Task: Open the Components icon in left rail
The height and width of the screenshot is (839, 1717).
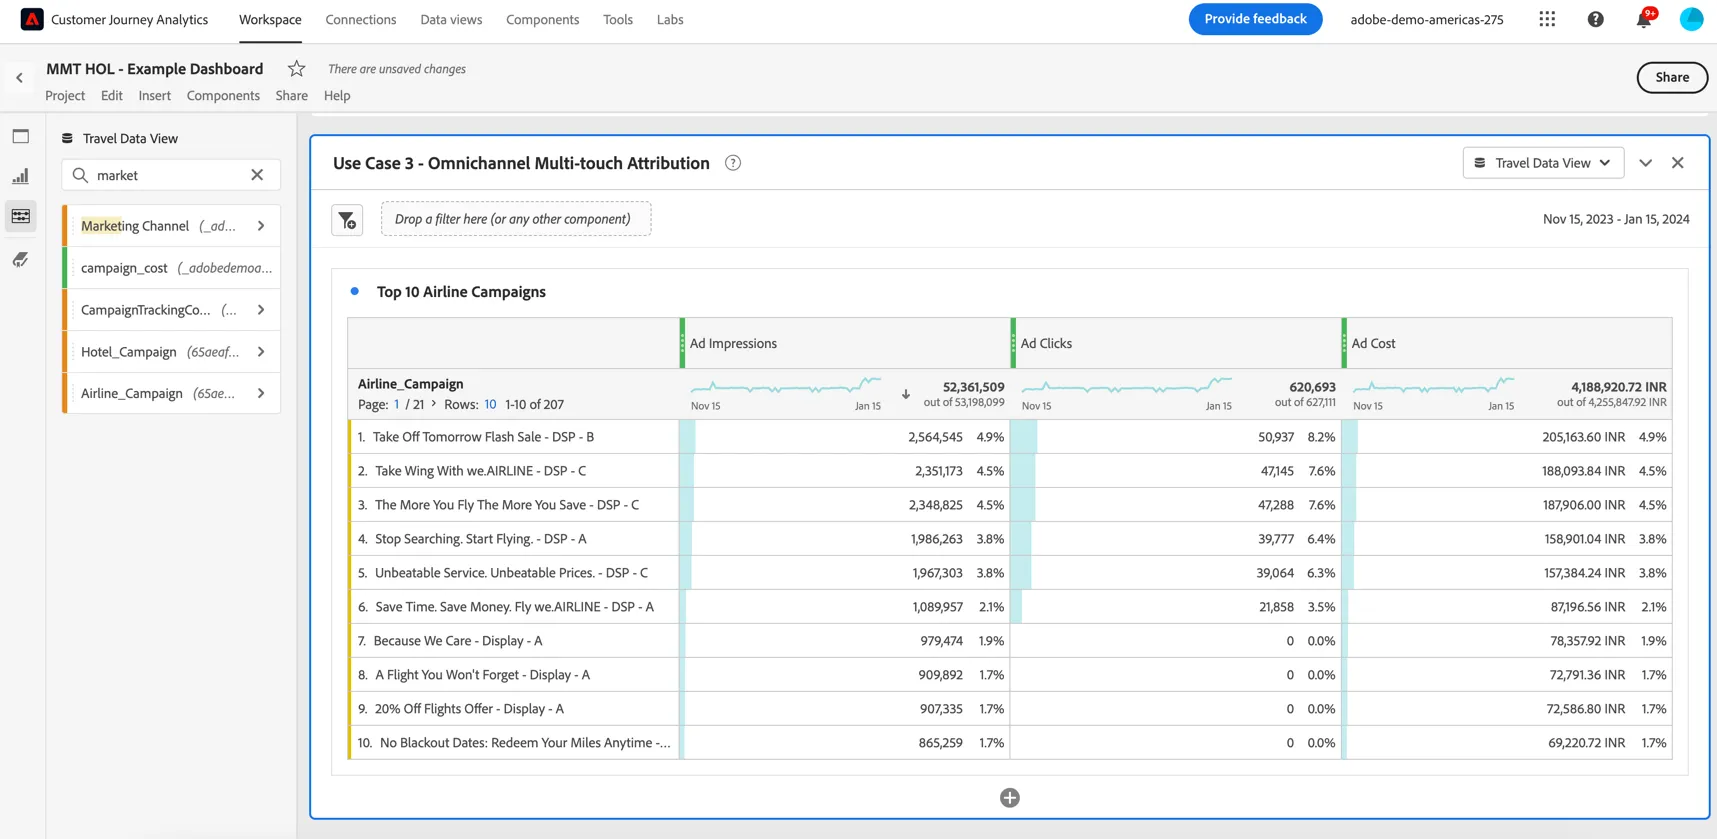Action: pyautogui.click(x=21, y=216)
